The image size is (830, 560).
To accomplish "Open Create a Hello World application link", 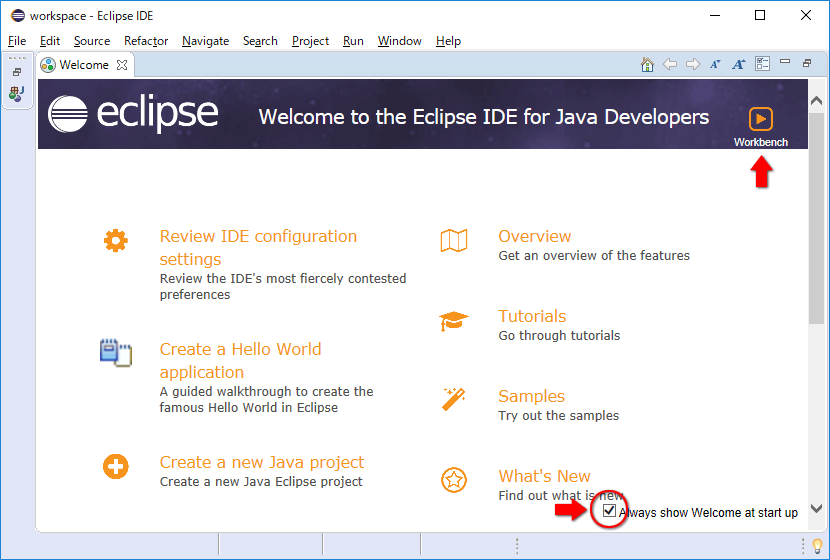I will click(240, 360).
